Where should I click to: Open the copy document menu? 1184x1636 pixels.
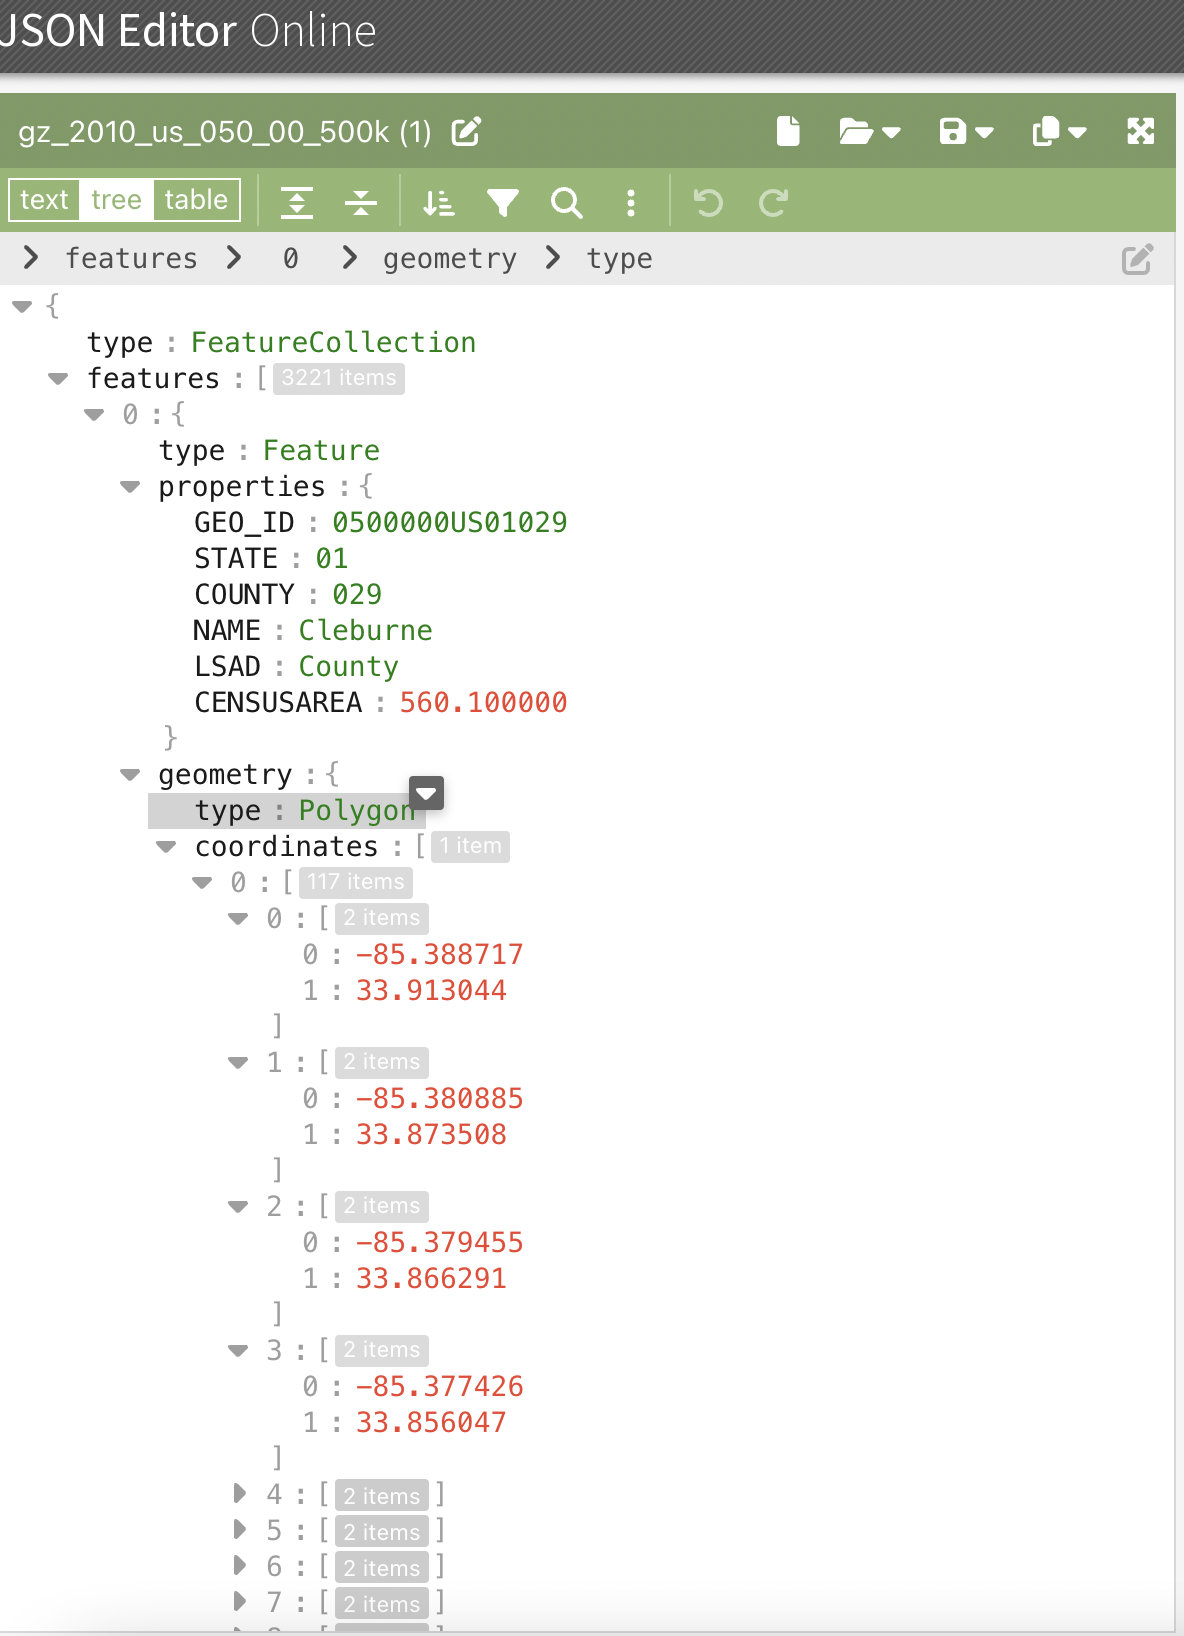[1059, 131]
